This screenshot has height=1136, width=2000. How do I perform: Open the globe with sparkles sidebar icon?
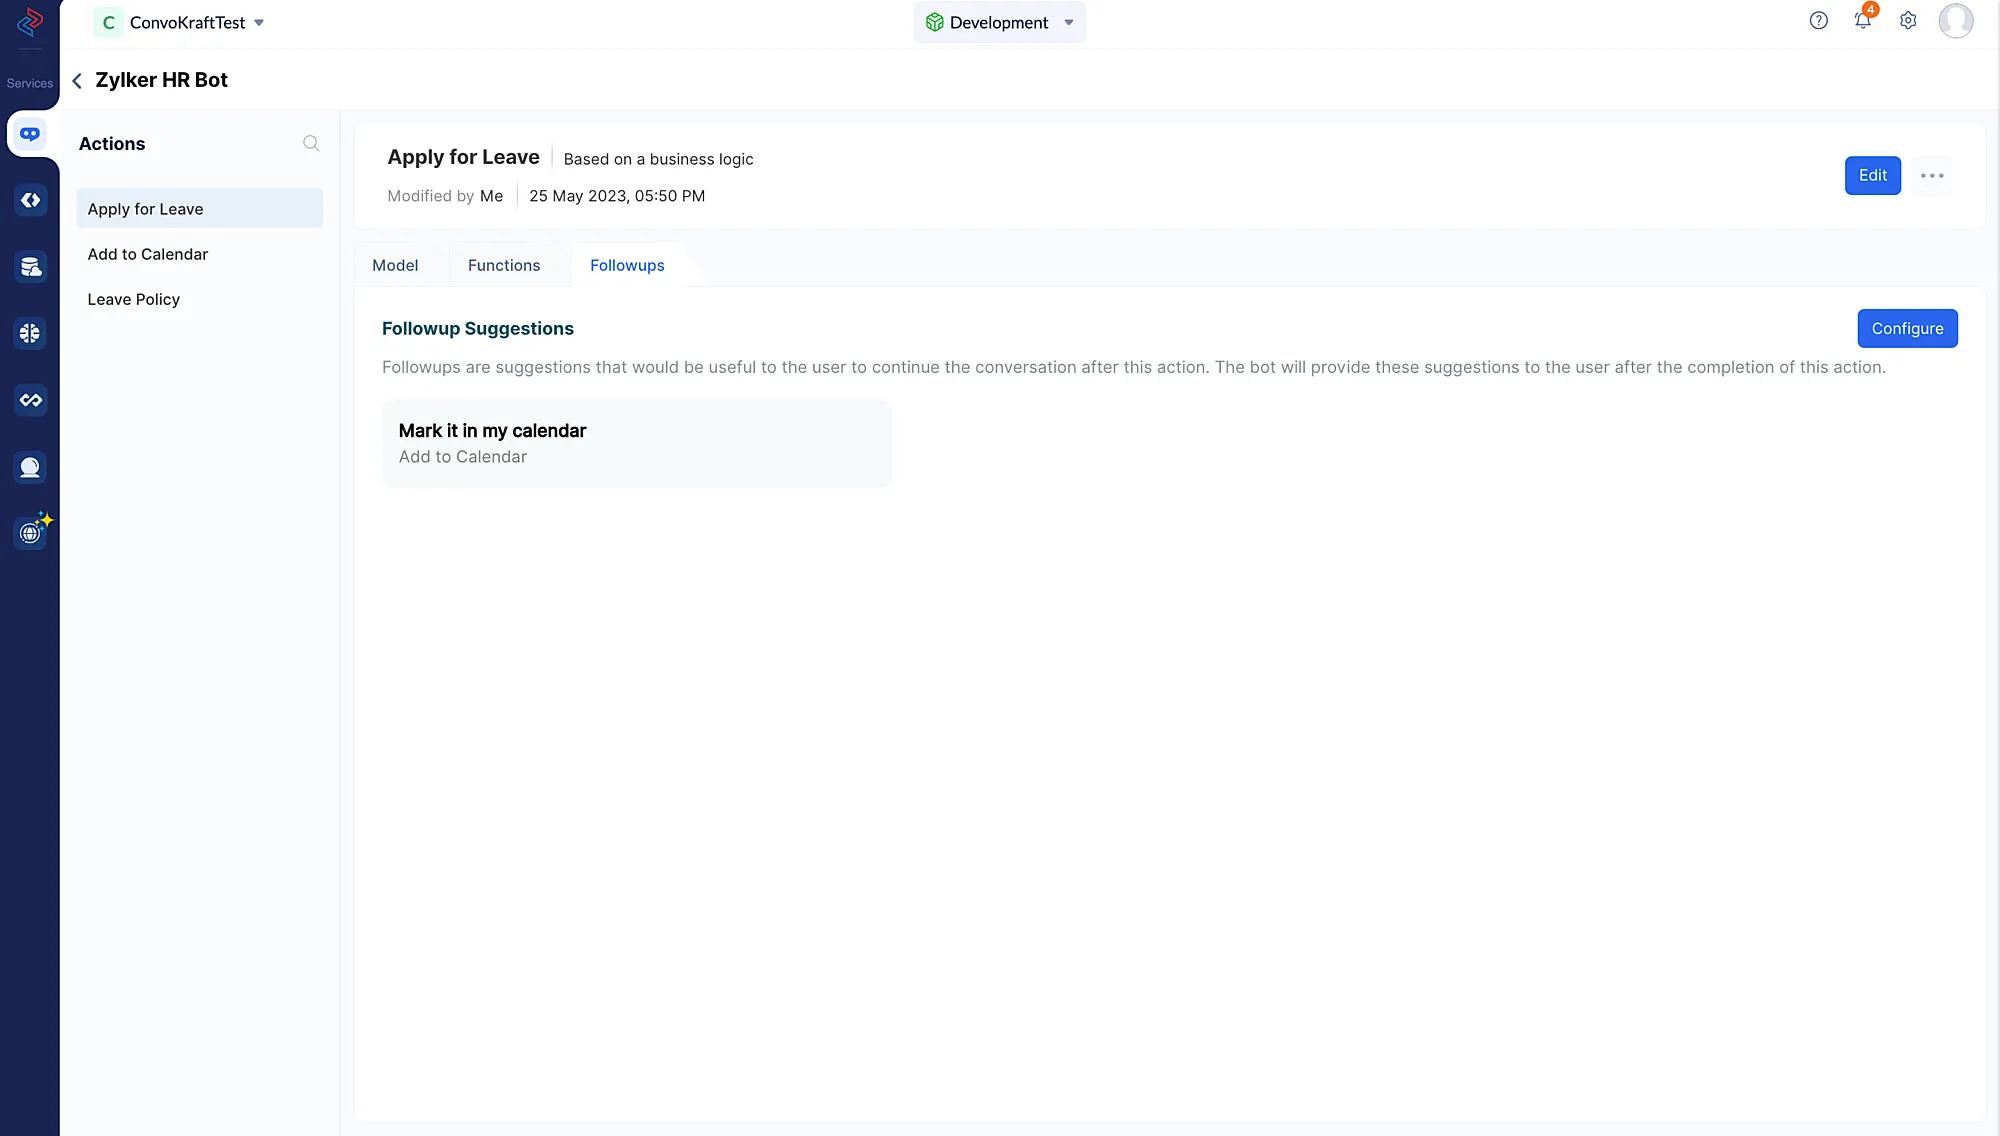click(31, 533)
